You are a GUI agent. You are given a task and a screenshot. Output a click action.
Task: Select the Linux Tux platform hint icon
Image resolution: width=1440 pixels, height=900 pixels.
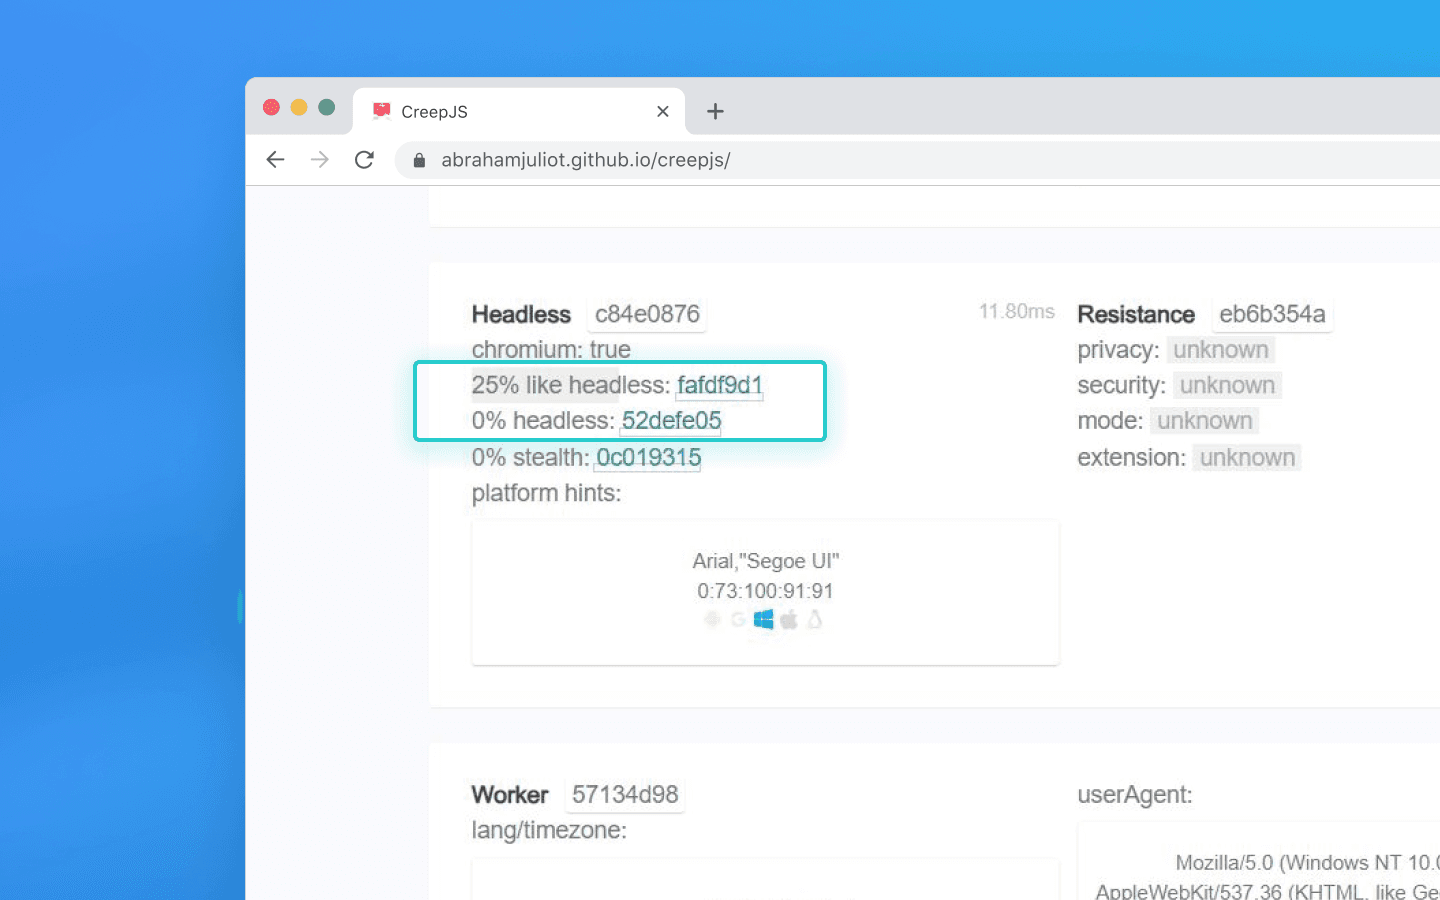pos(815,619)
